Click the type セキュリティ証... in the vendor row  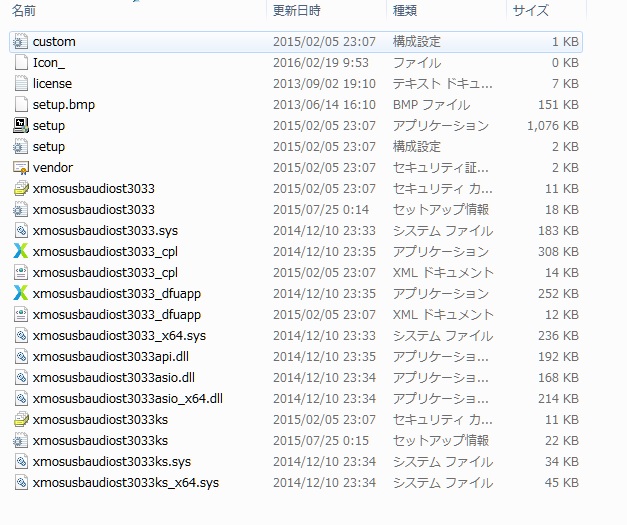[x=441, y=168]
